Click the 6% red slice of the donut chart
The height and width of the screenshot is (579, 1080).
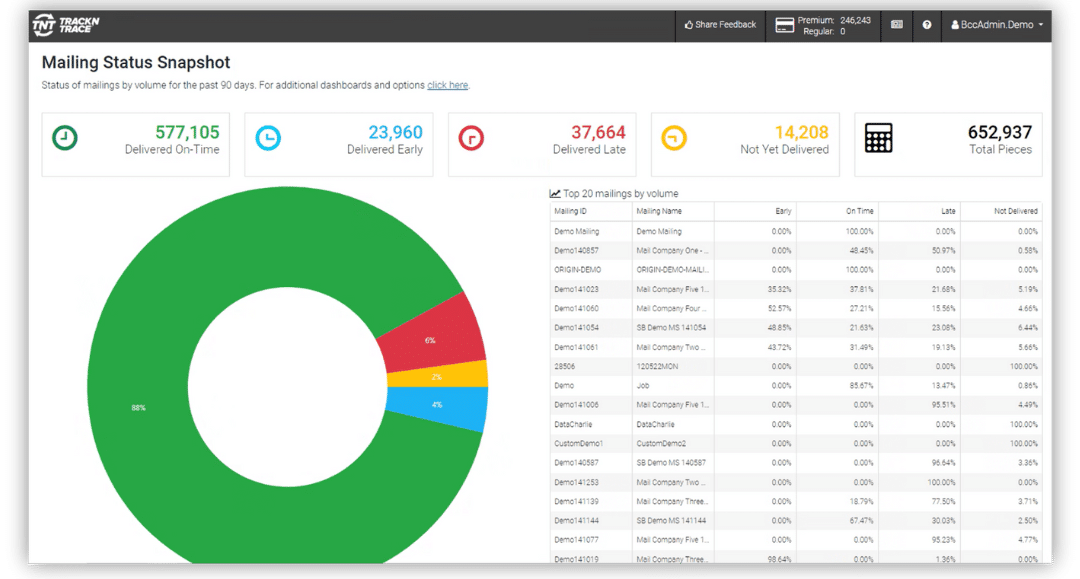[x=430, y=340]
